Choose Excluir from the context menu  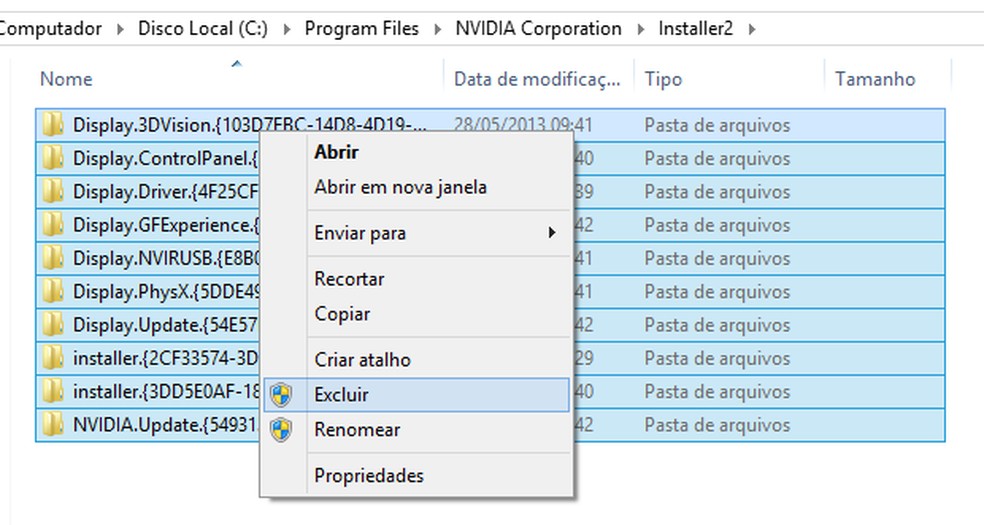(x=341, y=395)
